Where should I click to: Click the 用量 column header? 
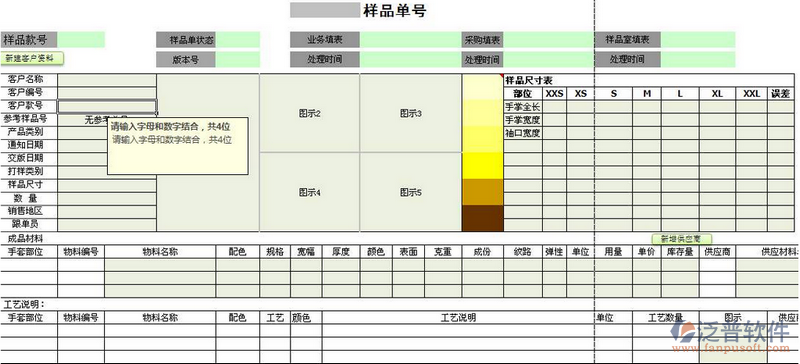click(x=613, y=251)
